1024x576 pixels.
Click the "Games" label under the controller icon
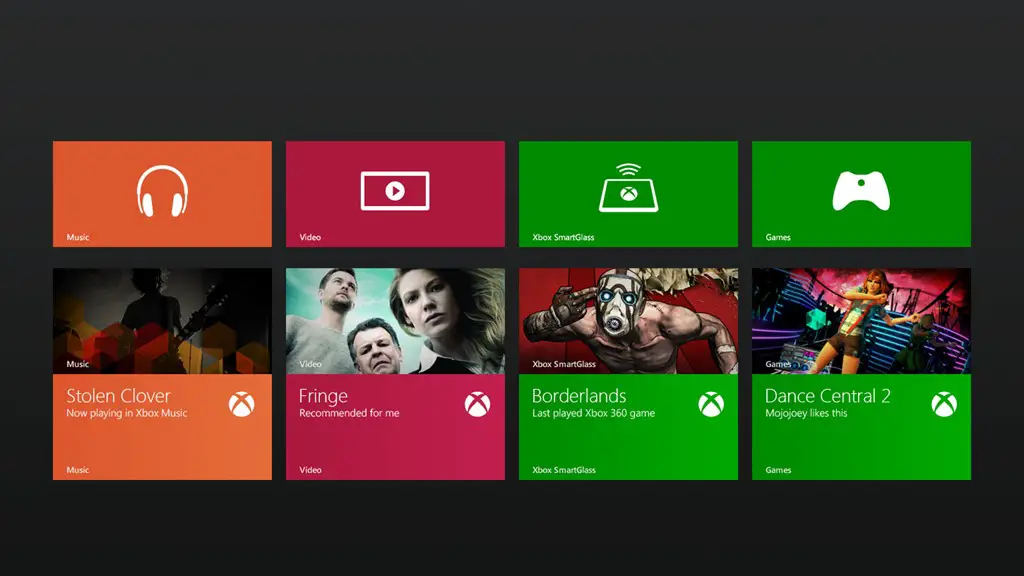tap(778, 237)
